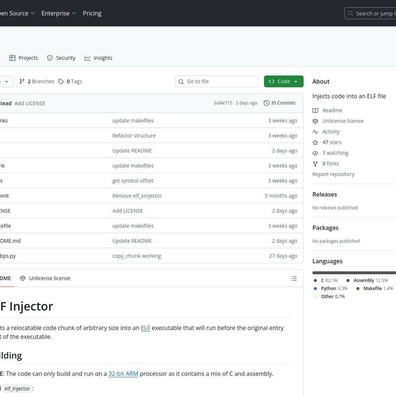The image size is (396, 396).
Task: Click Report repository link
Action: pyautogui.click(x=333, y=174)
